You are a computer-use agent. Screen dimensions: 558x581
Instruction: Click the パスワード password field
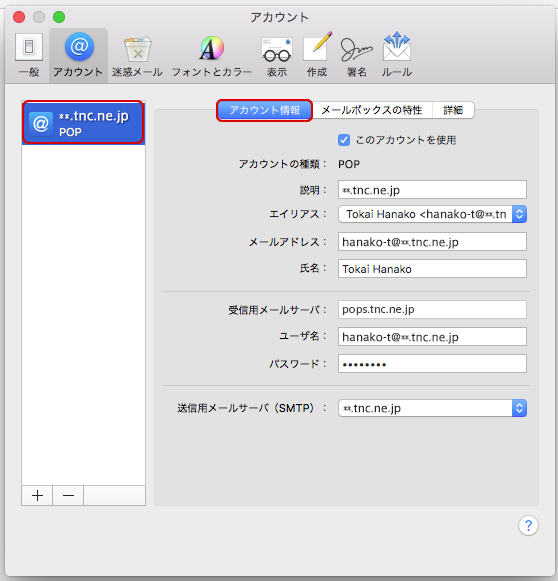point(432,363)
